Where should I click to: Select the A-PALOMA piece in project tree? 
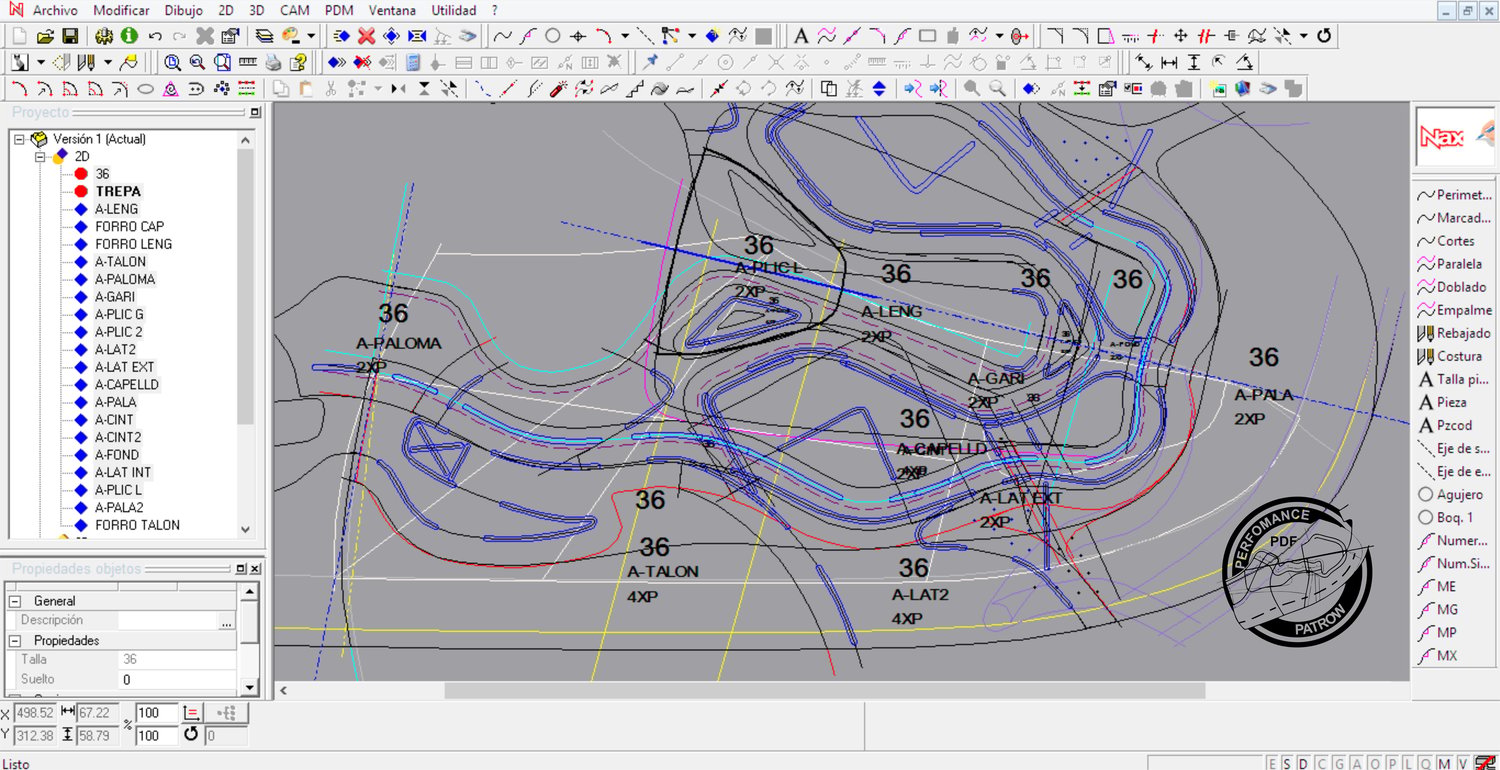[x=125, y=279]
